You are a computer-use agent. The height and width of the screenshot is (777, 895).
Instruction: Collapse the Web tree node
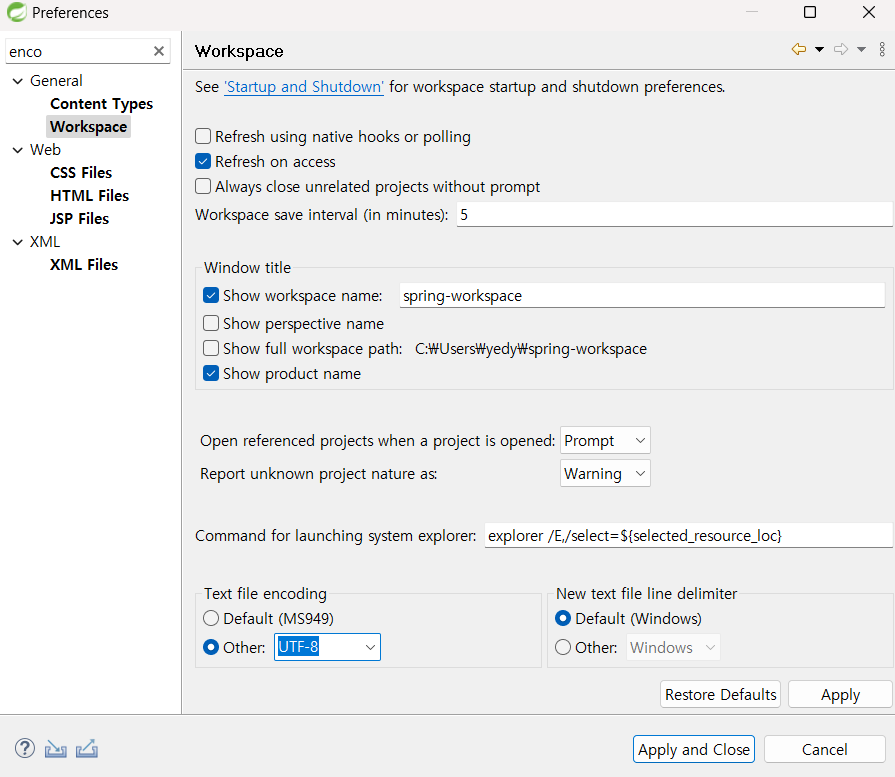point(18,150)
